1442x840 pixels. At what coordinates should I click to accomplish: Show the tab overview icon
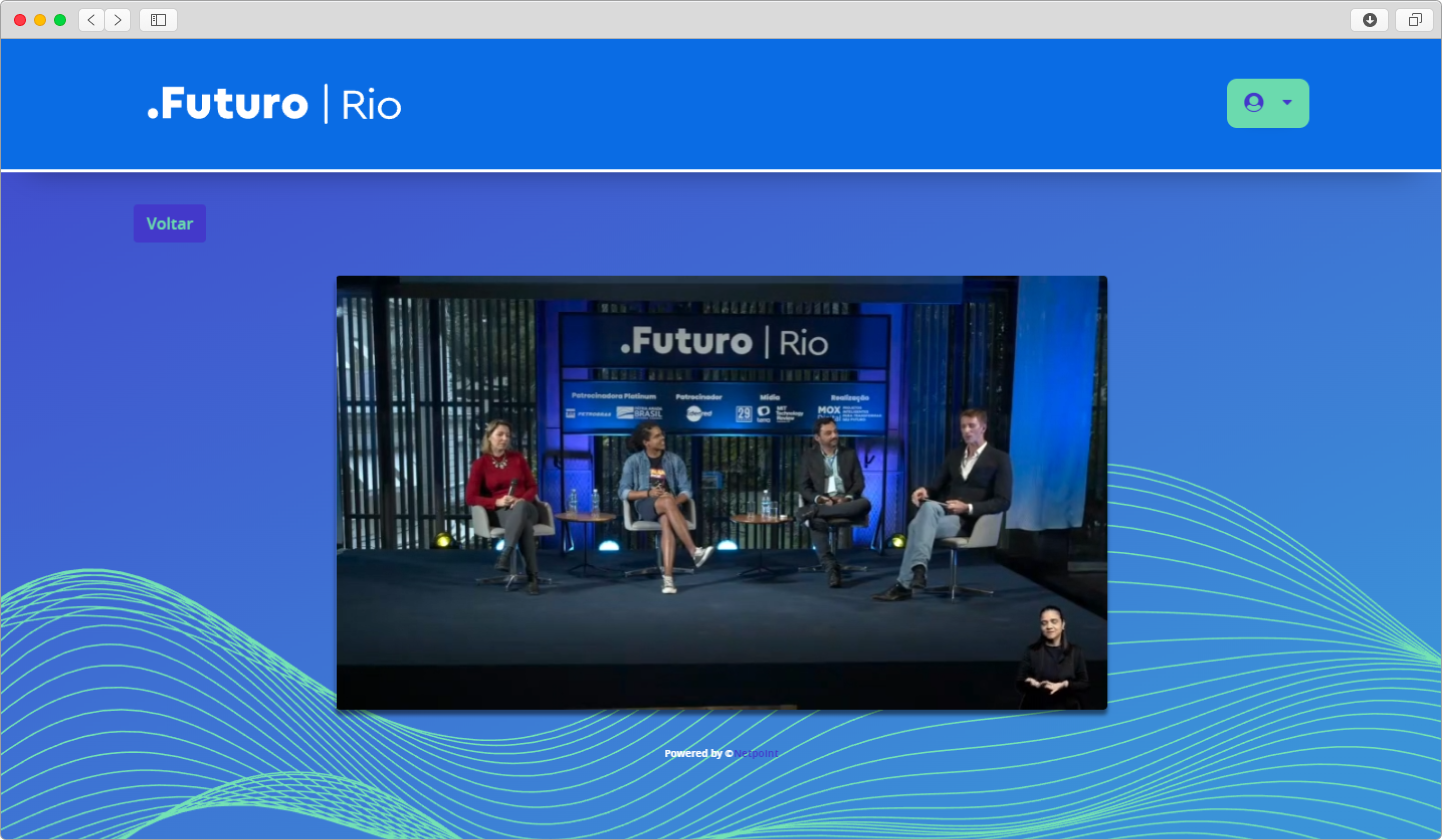tap(1415, 20)
